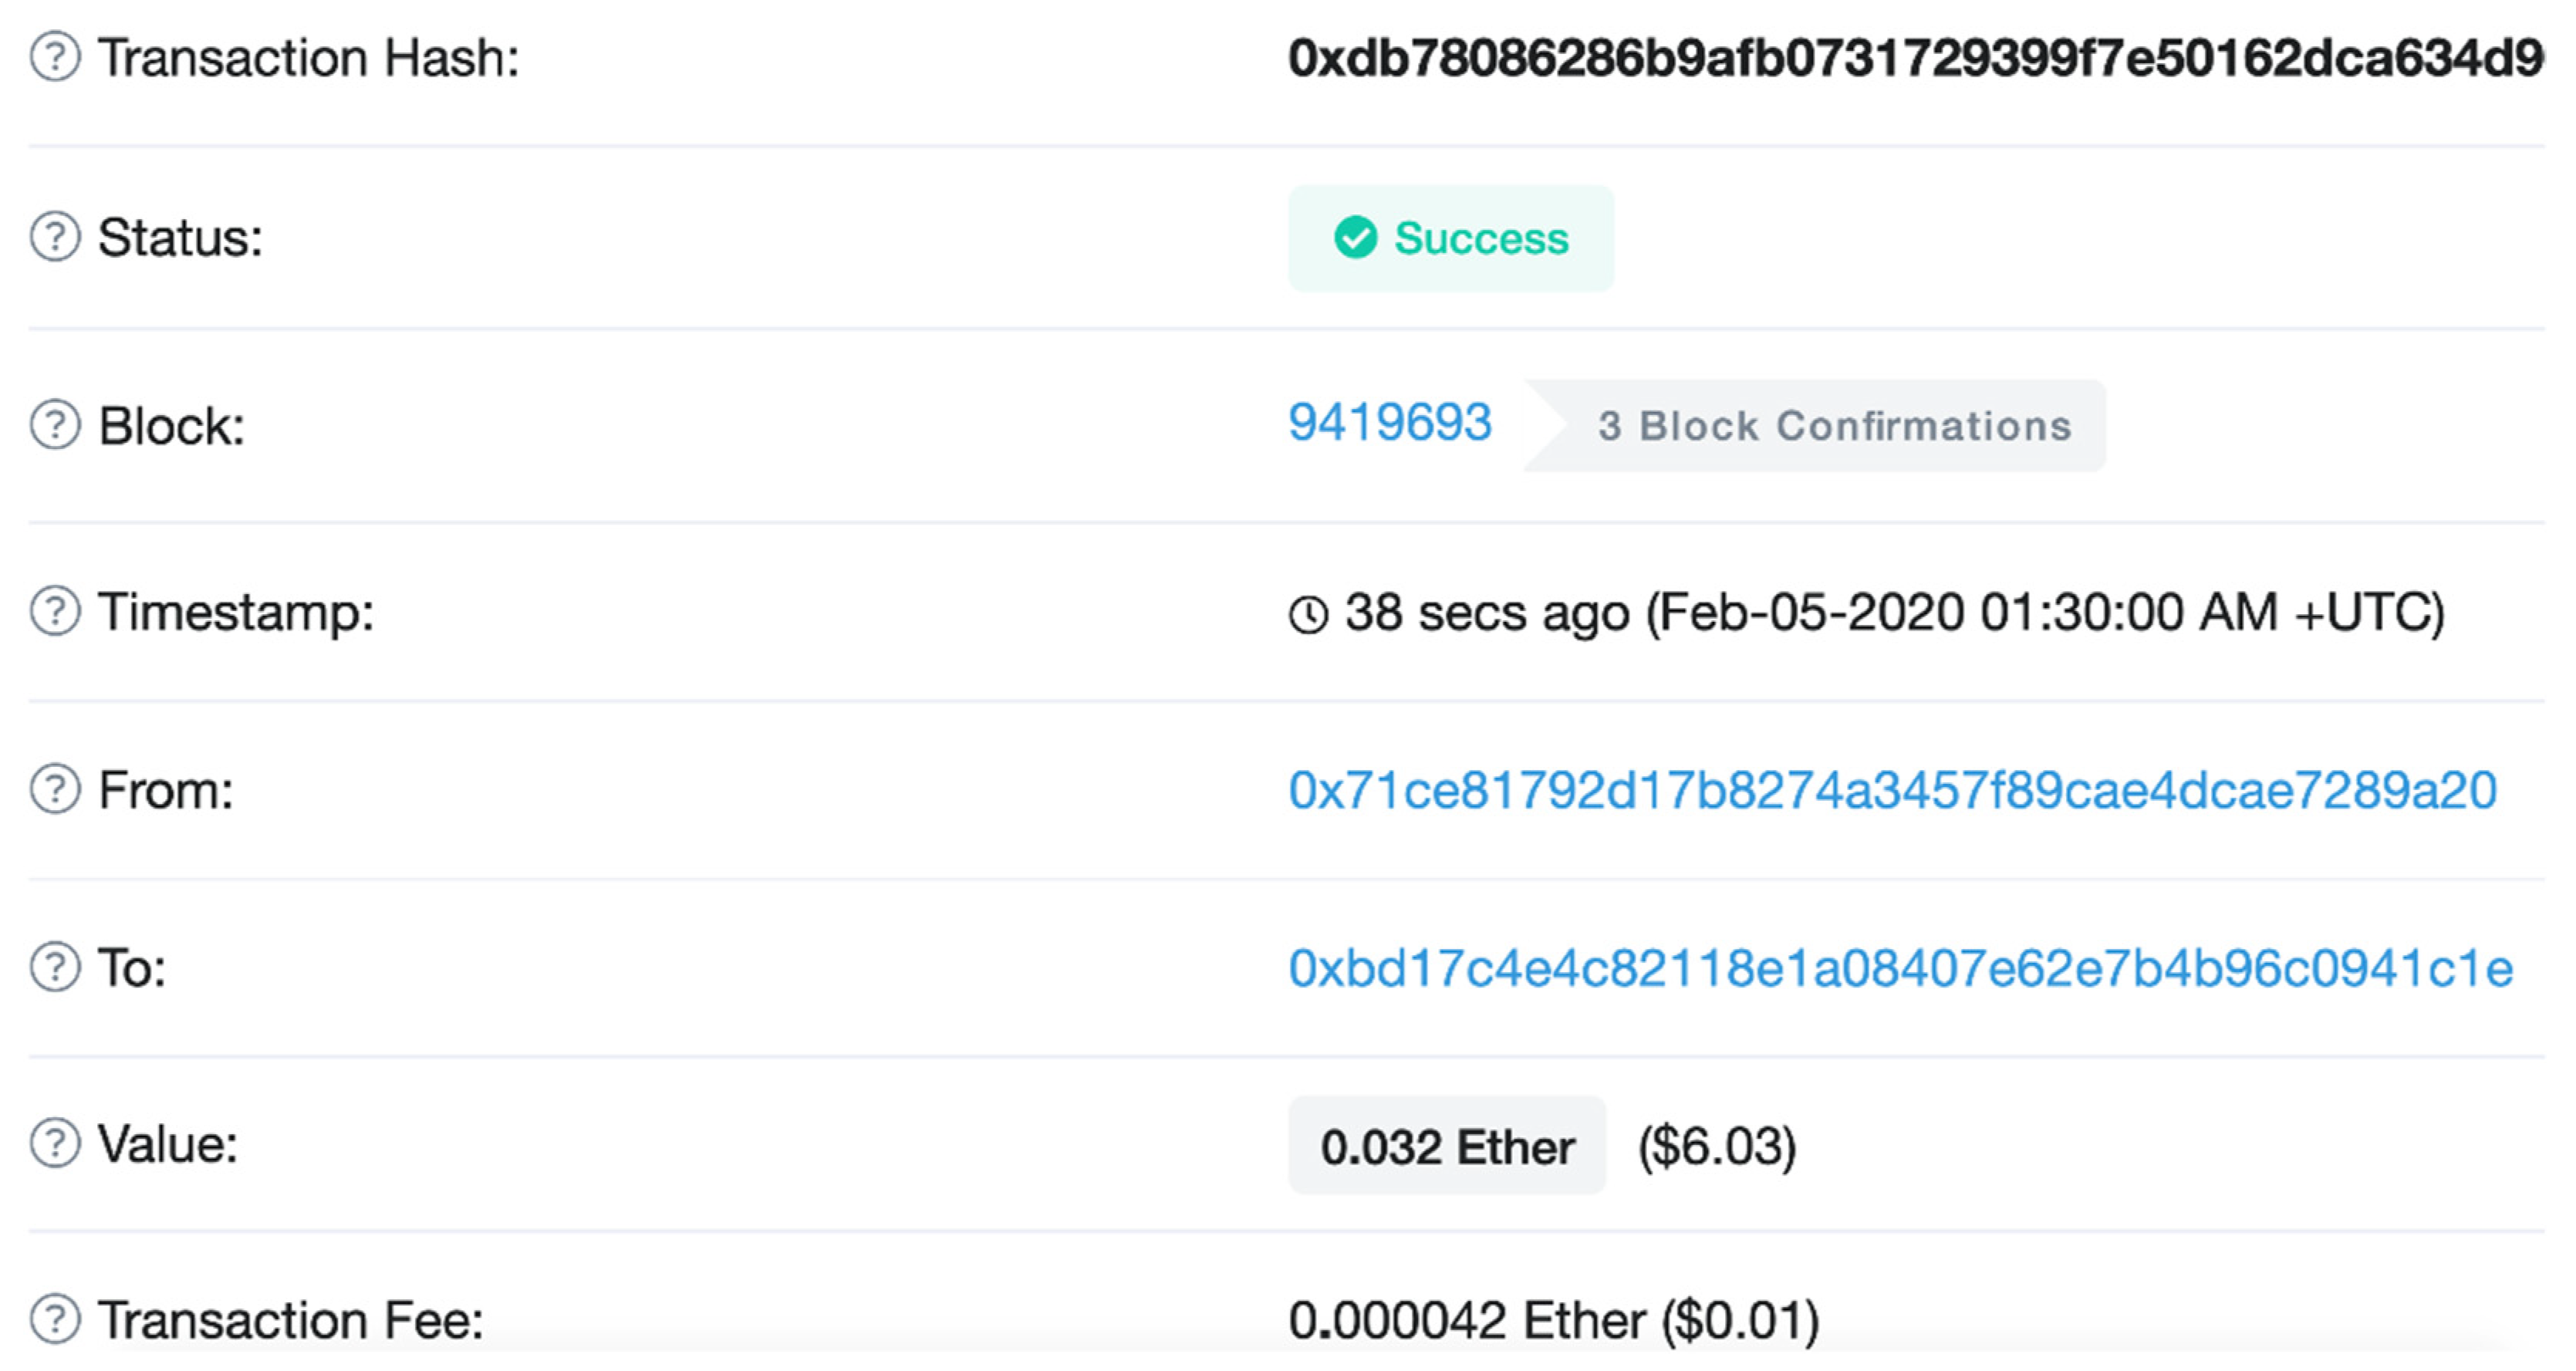
Task: Click the question mark next to To
Action: click(x=55, y=967)
